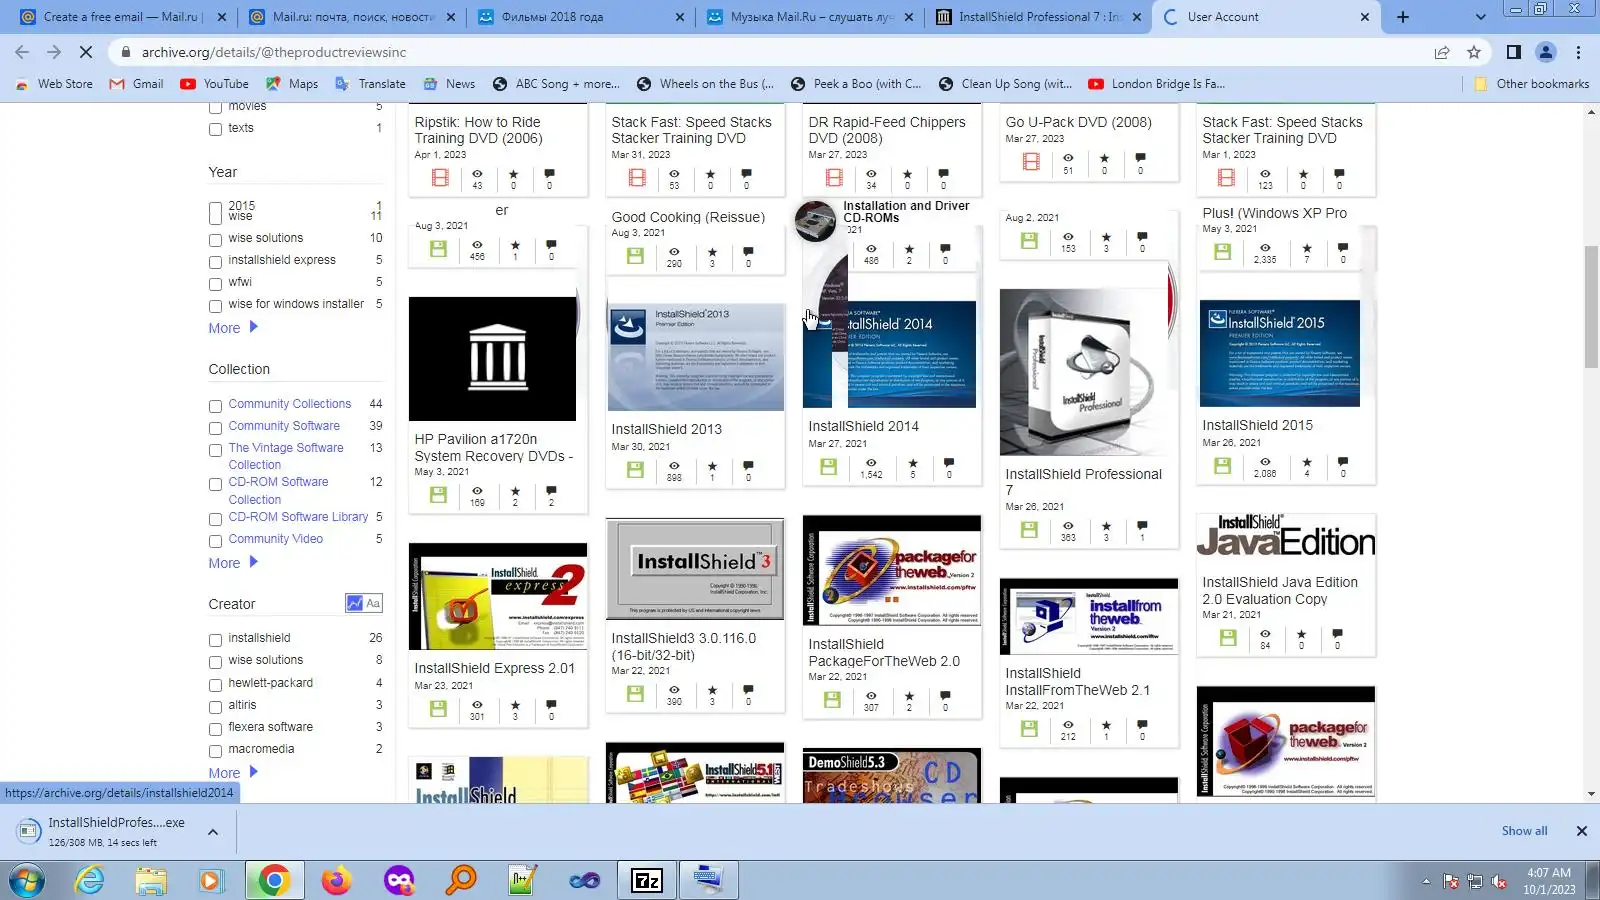
Task: Open 7-Zip from the taskbar
Action: click(x=647, y=880)
